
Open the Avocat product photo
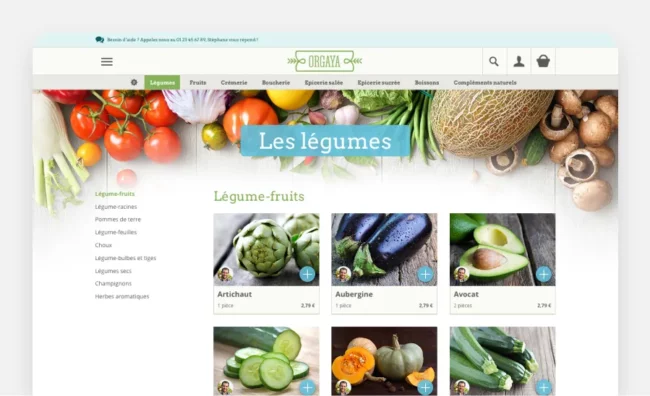pyautogui.click(x=502, y=250)
